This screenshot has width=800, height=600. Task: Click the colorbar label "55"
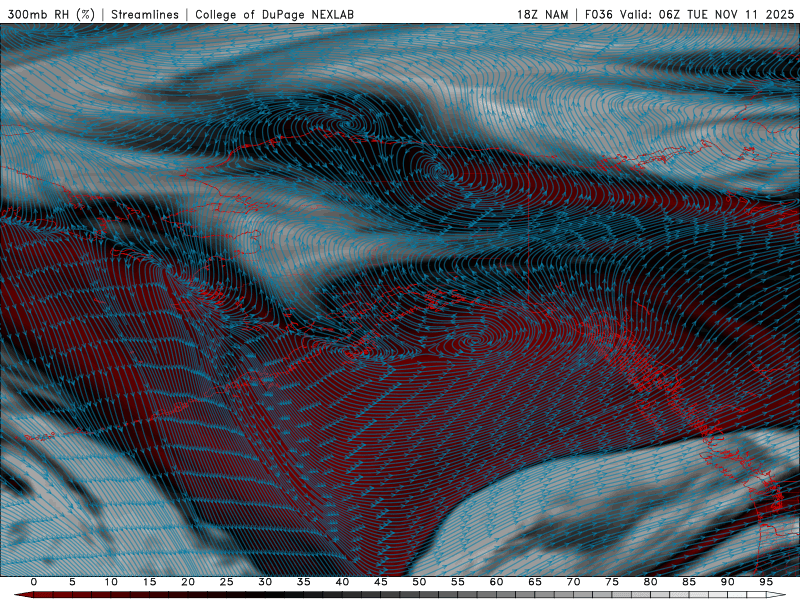pyautogui.click(x=458, y=582)
